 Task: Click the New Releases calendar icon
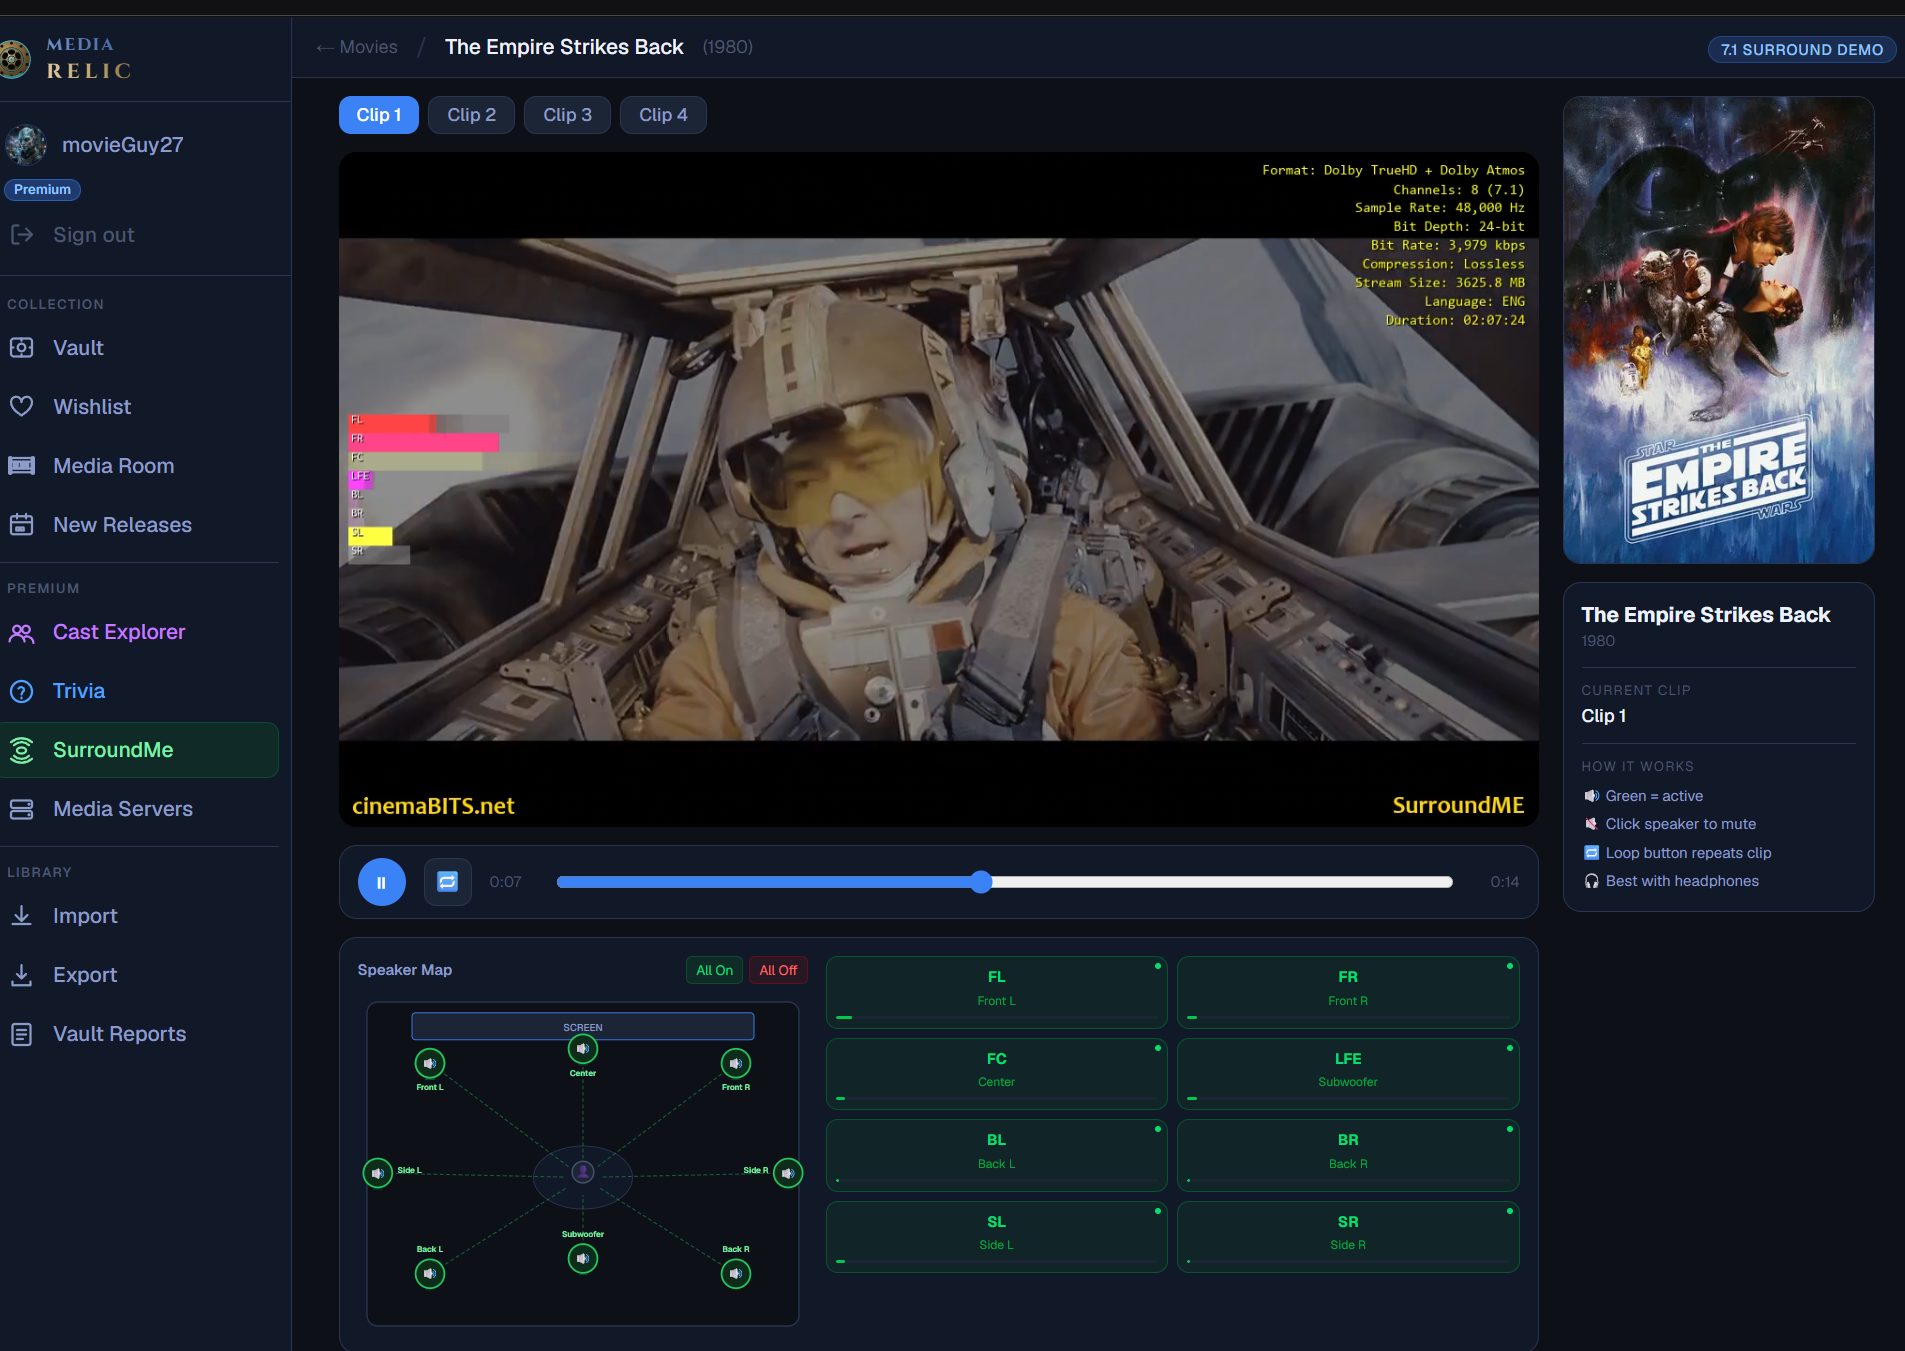[22, 525]
